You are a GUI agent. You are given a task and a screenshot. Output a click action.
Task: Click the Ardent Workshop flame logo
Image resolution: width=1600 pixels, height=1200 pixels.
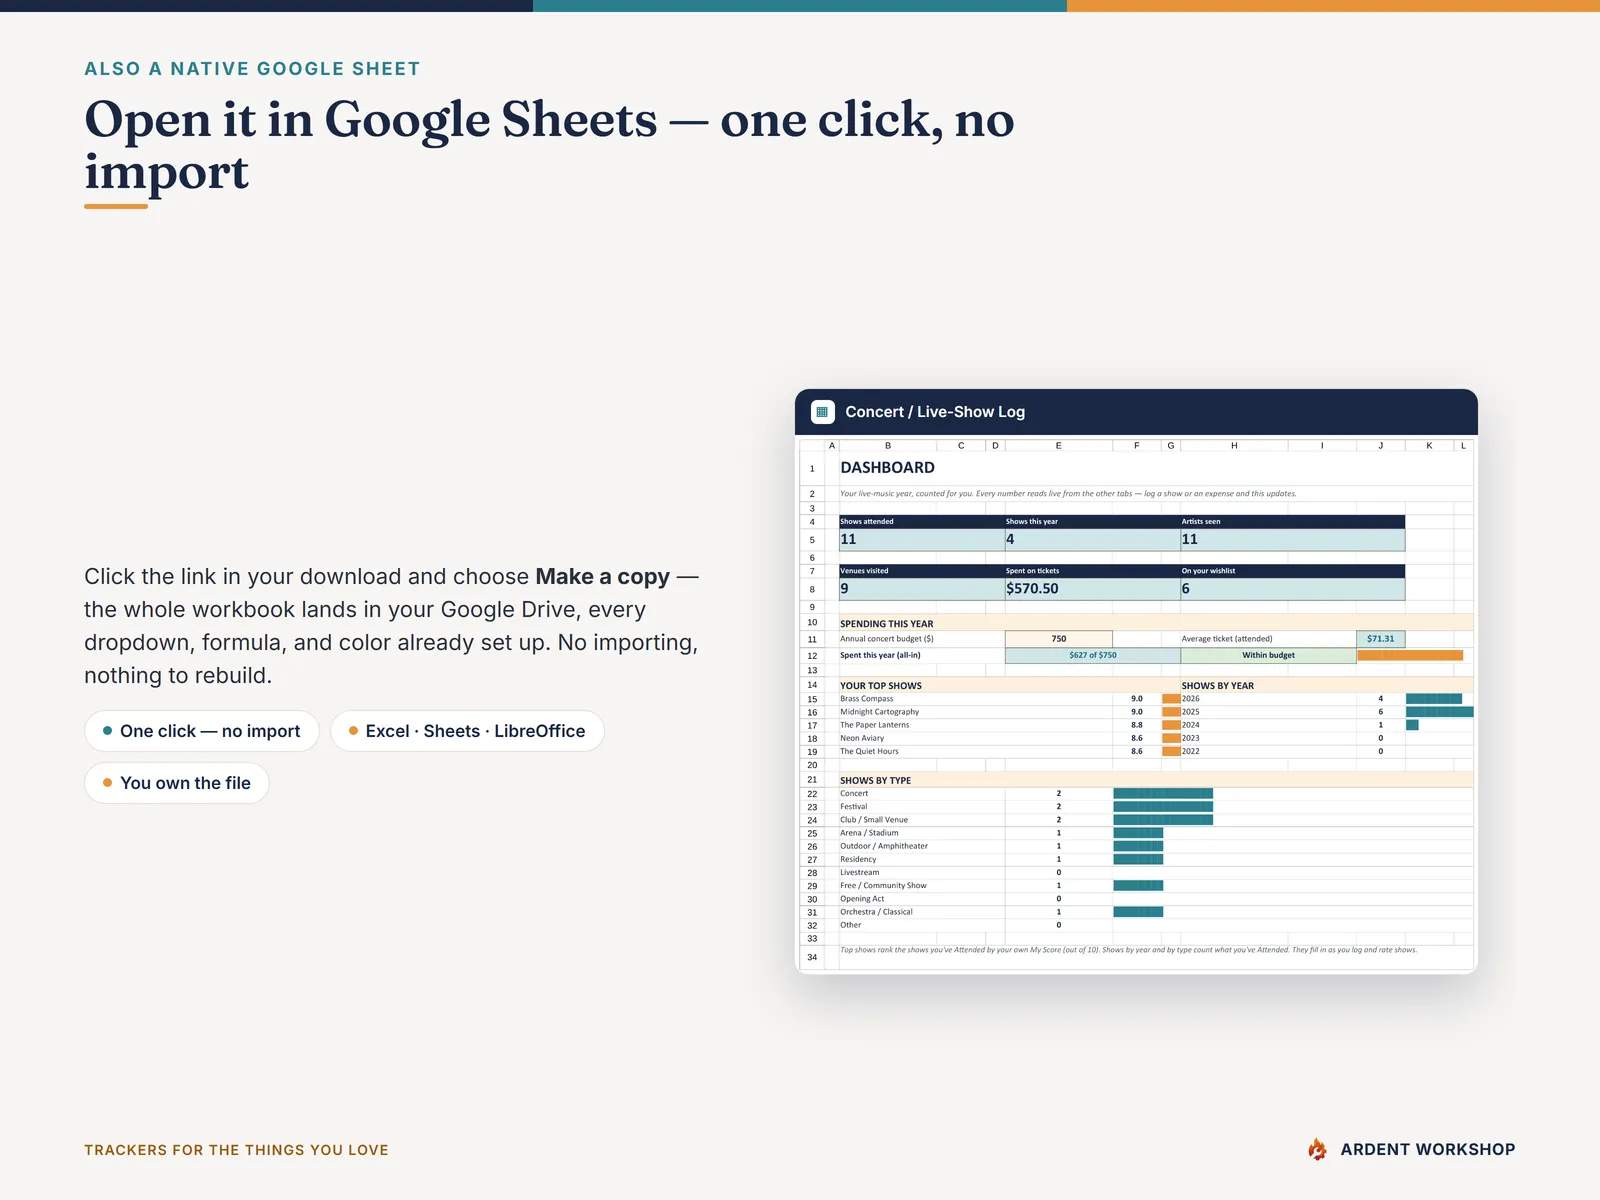coord(1318,1149)
